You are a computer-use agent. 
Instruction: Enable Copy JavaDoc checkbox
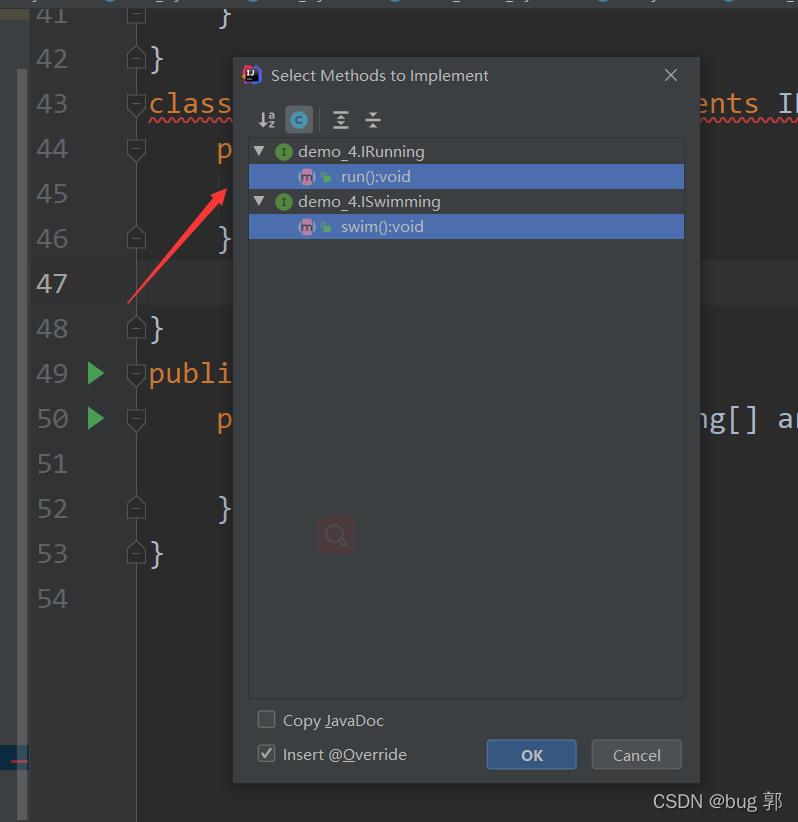[266, 719]
